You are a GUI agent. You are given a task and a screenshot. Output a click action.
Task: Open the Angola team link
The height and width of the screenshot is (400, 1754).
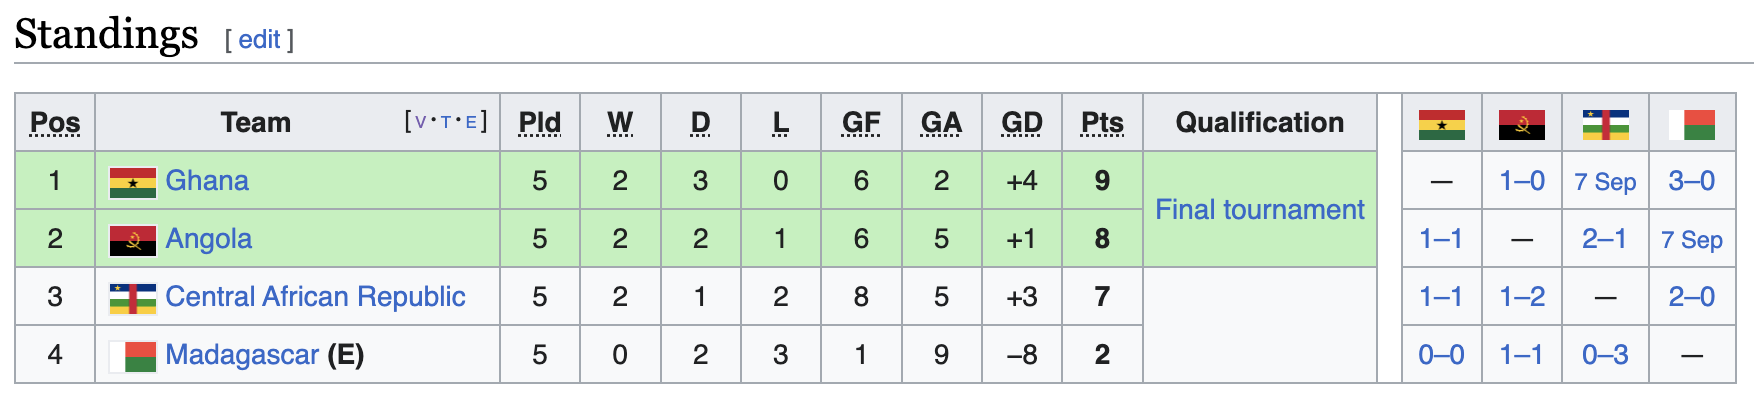tap(209, 239)
